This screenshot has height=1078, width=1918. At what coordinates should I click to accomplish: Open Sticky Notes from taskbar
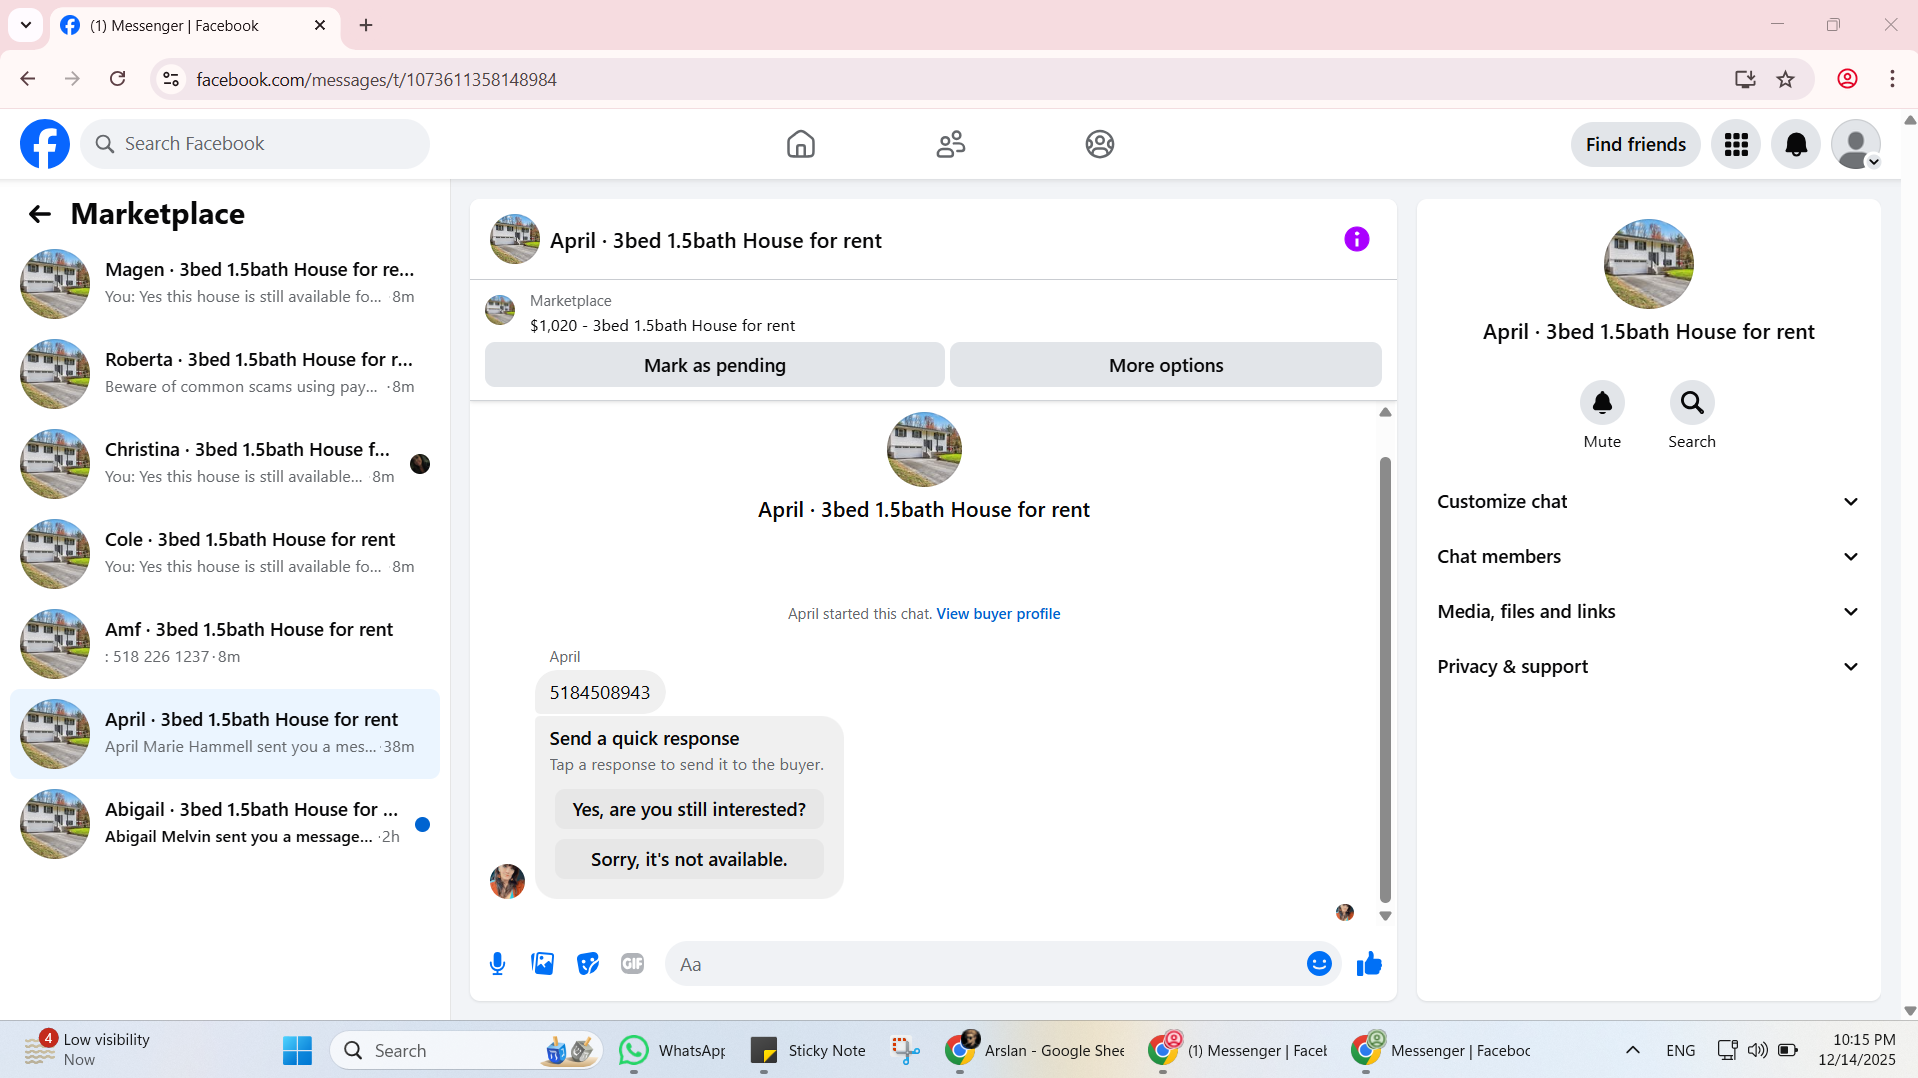(808, 1051)
